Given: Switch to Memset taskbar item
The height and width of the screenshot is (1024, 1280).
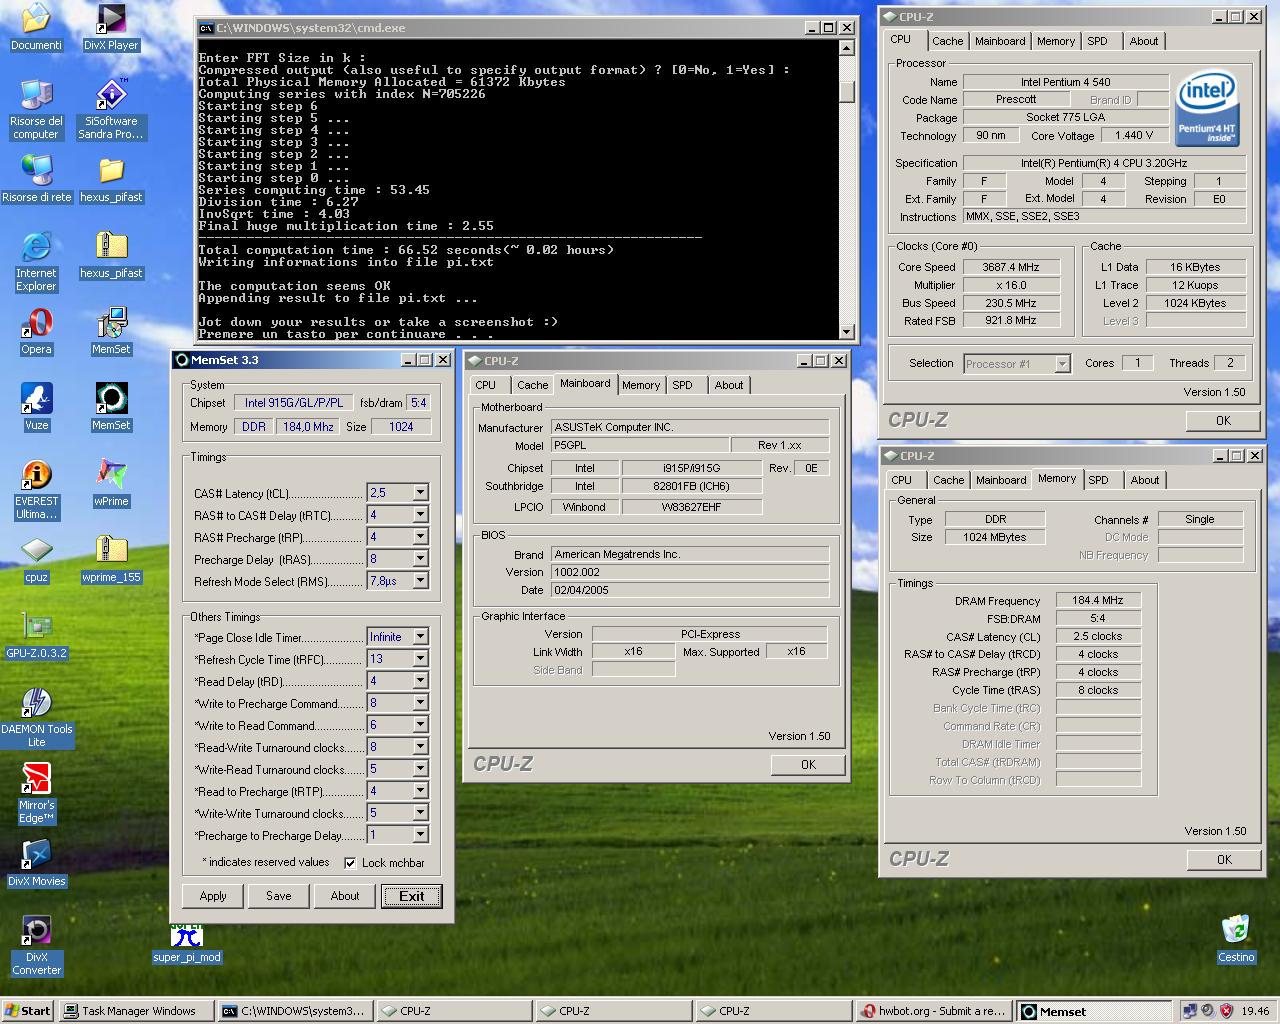Looking at the screenshot, I should click(x=1093, y=1011).
